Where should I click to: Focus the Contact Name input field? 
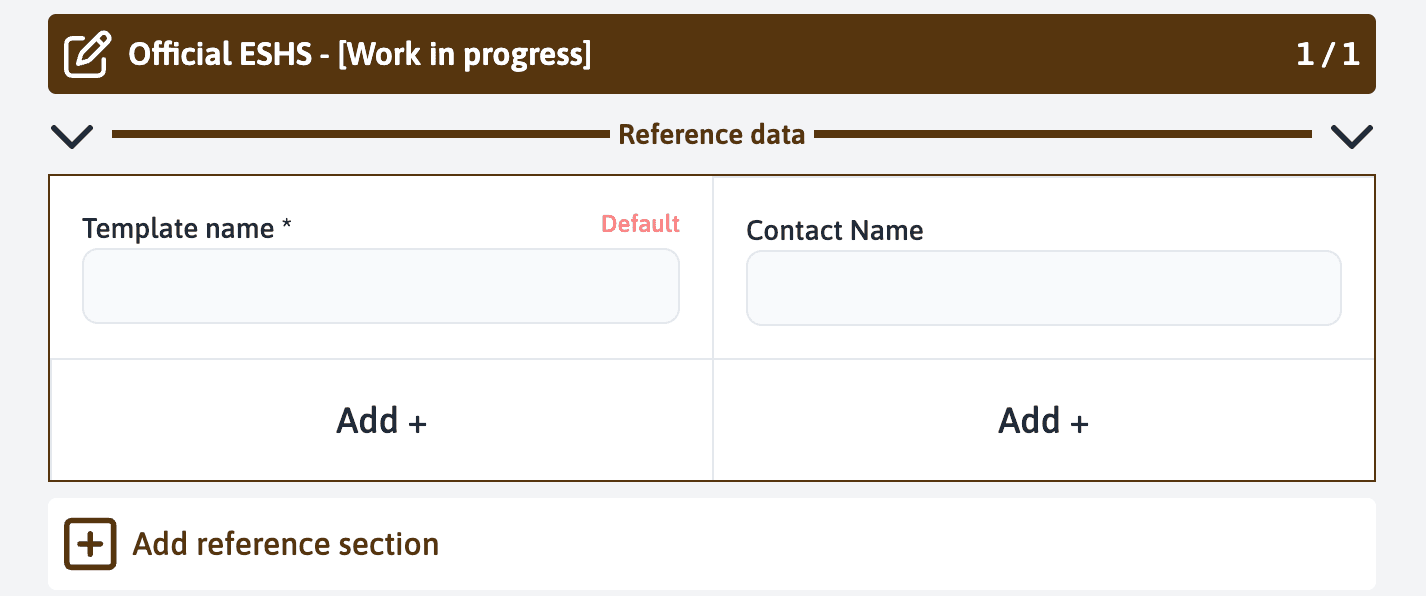pyautogui.click(x=1043, y=288)
